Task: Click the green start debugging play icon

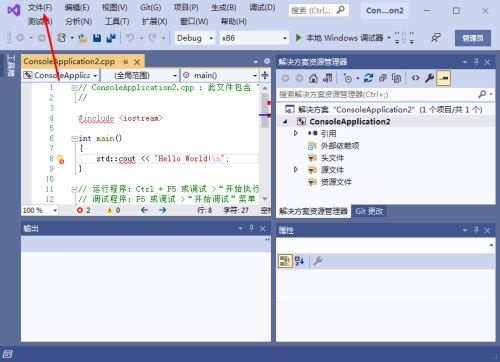Action: 299,38
